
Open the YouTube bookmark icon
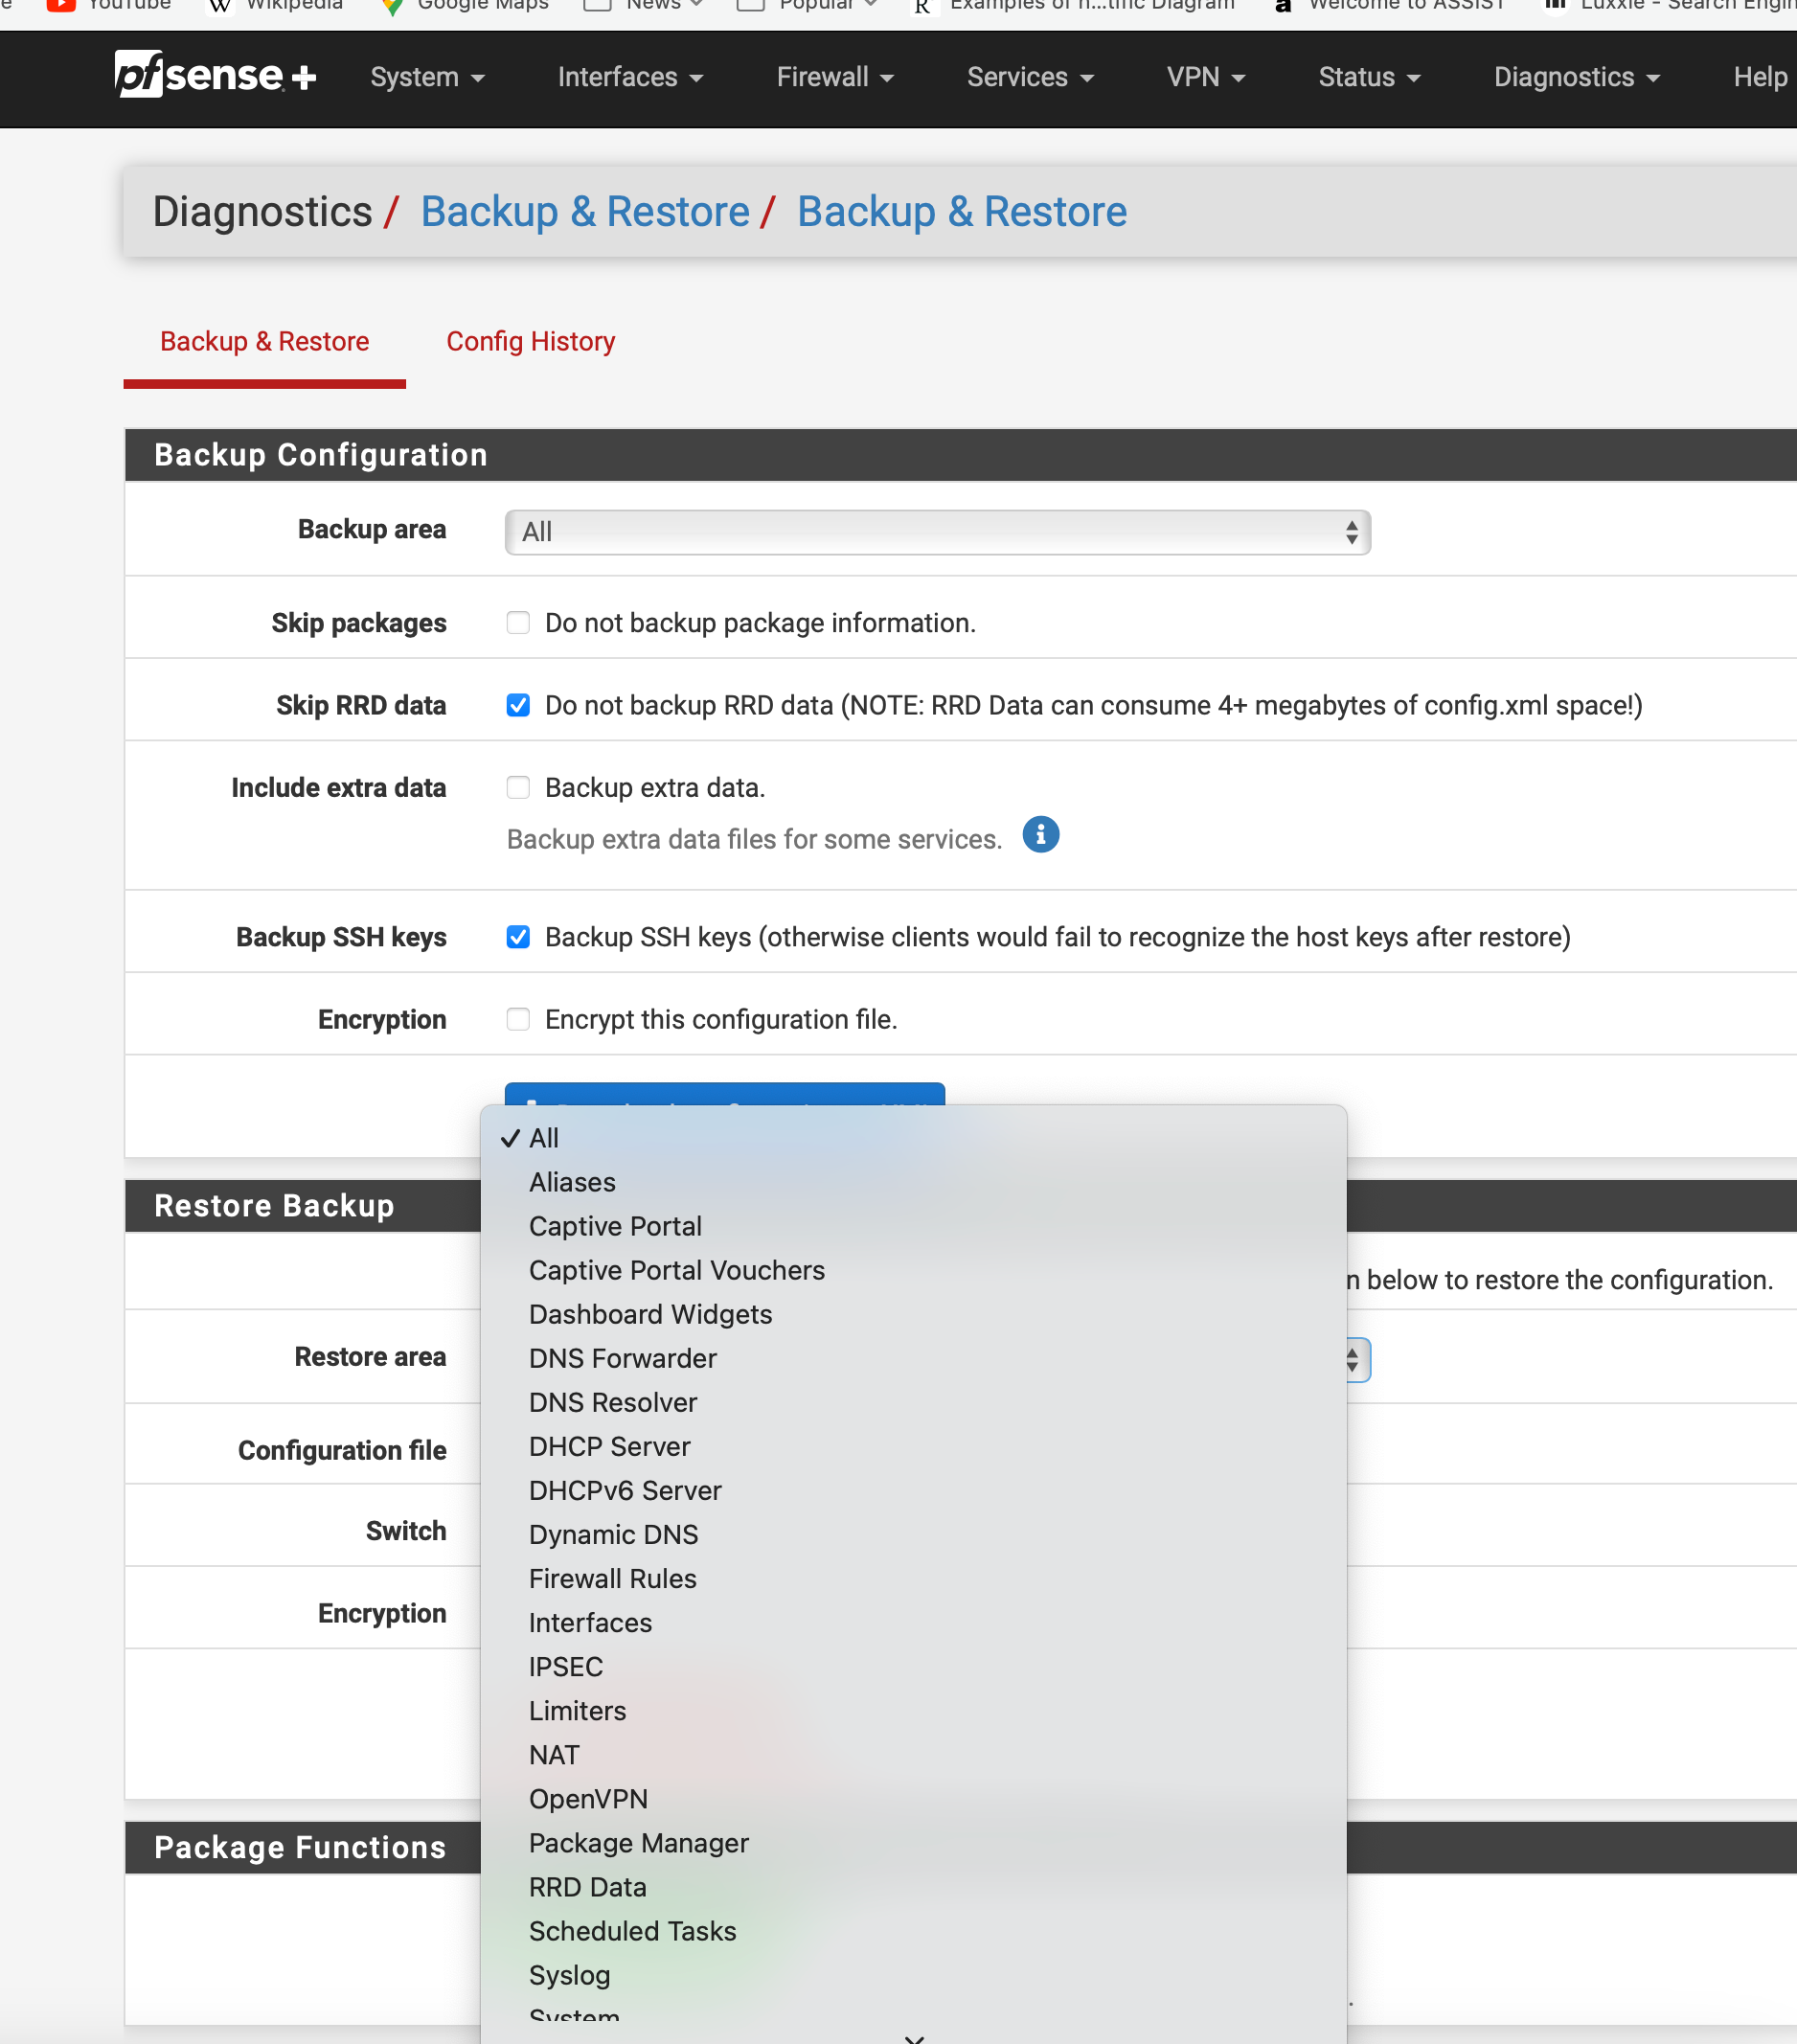(x=60, y=5)
